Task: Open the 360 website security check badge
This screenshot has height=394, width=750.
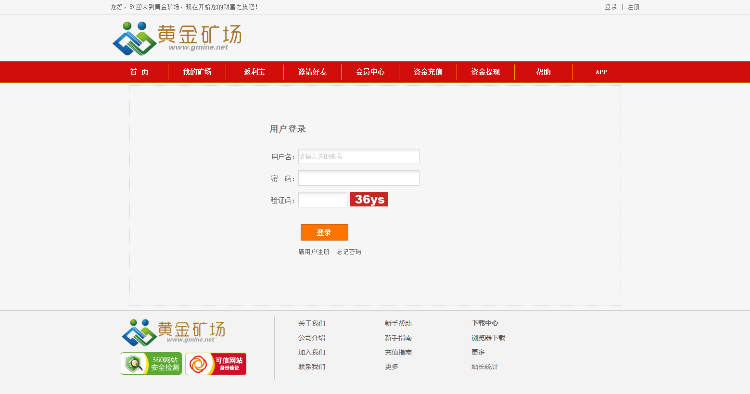Action: click(x=151, y=364)
